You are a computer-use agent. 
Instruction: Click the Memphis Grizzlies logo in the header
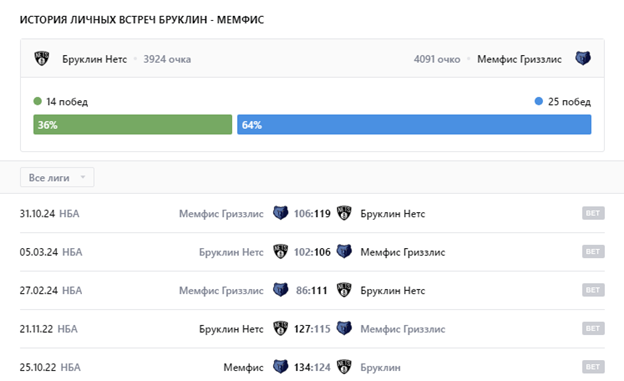tap(583, 59)
